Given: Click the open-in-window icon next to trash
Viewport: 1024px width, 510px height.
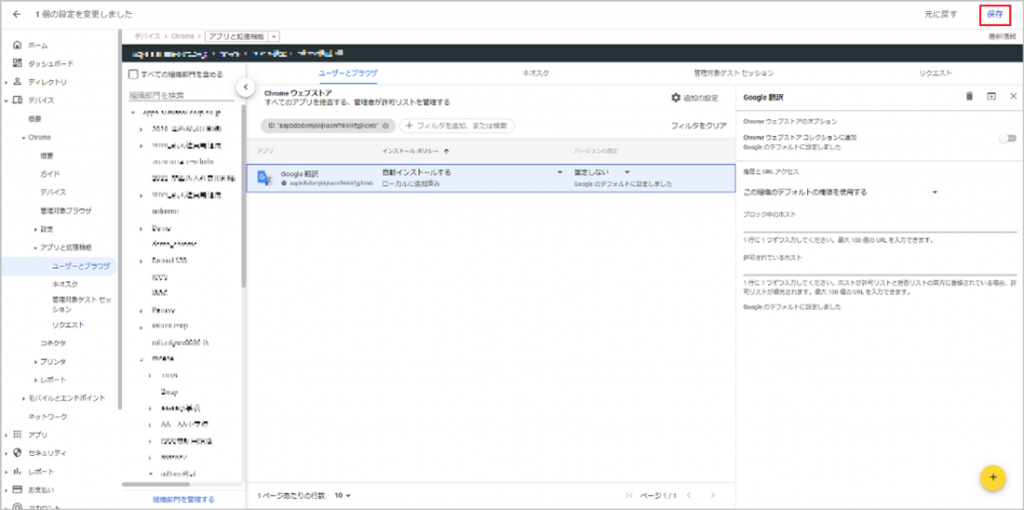Looking at the screenshot, I should [991, 96].
